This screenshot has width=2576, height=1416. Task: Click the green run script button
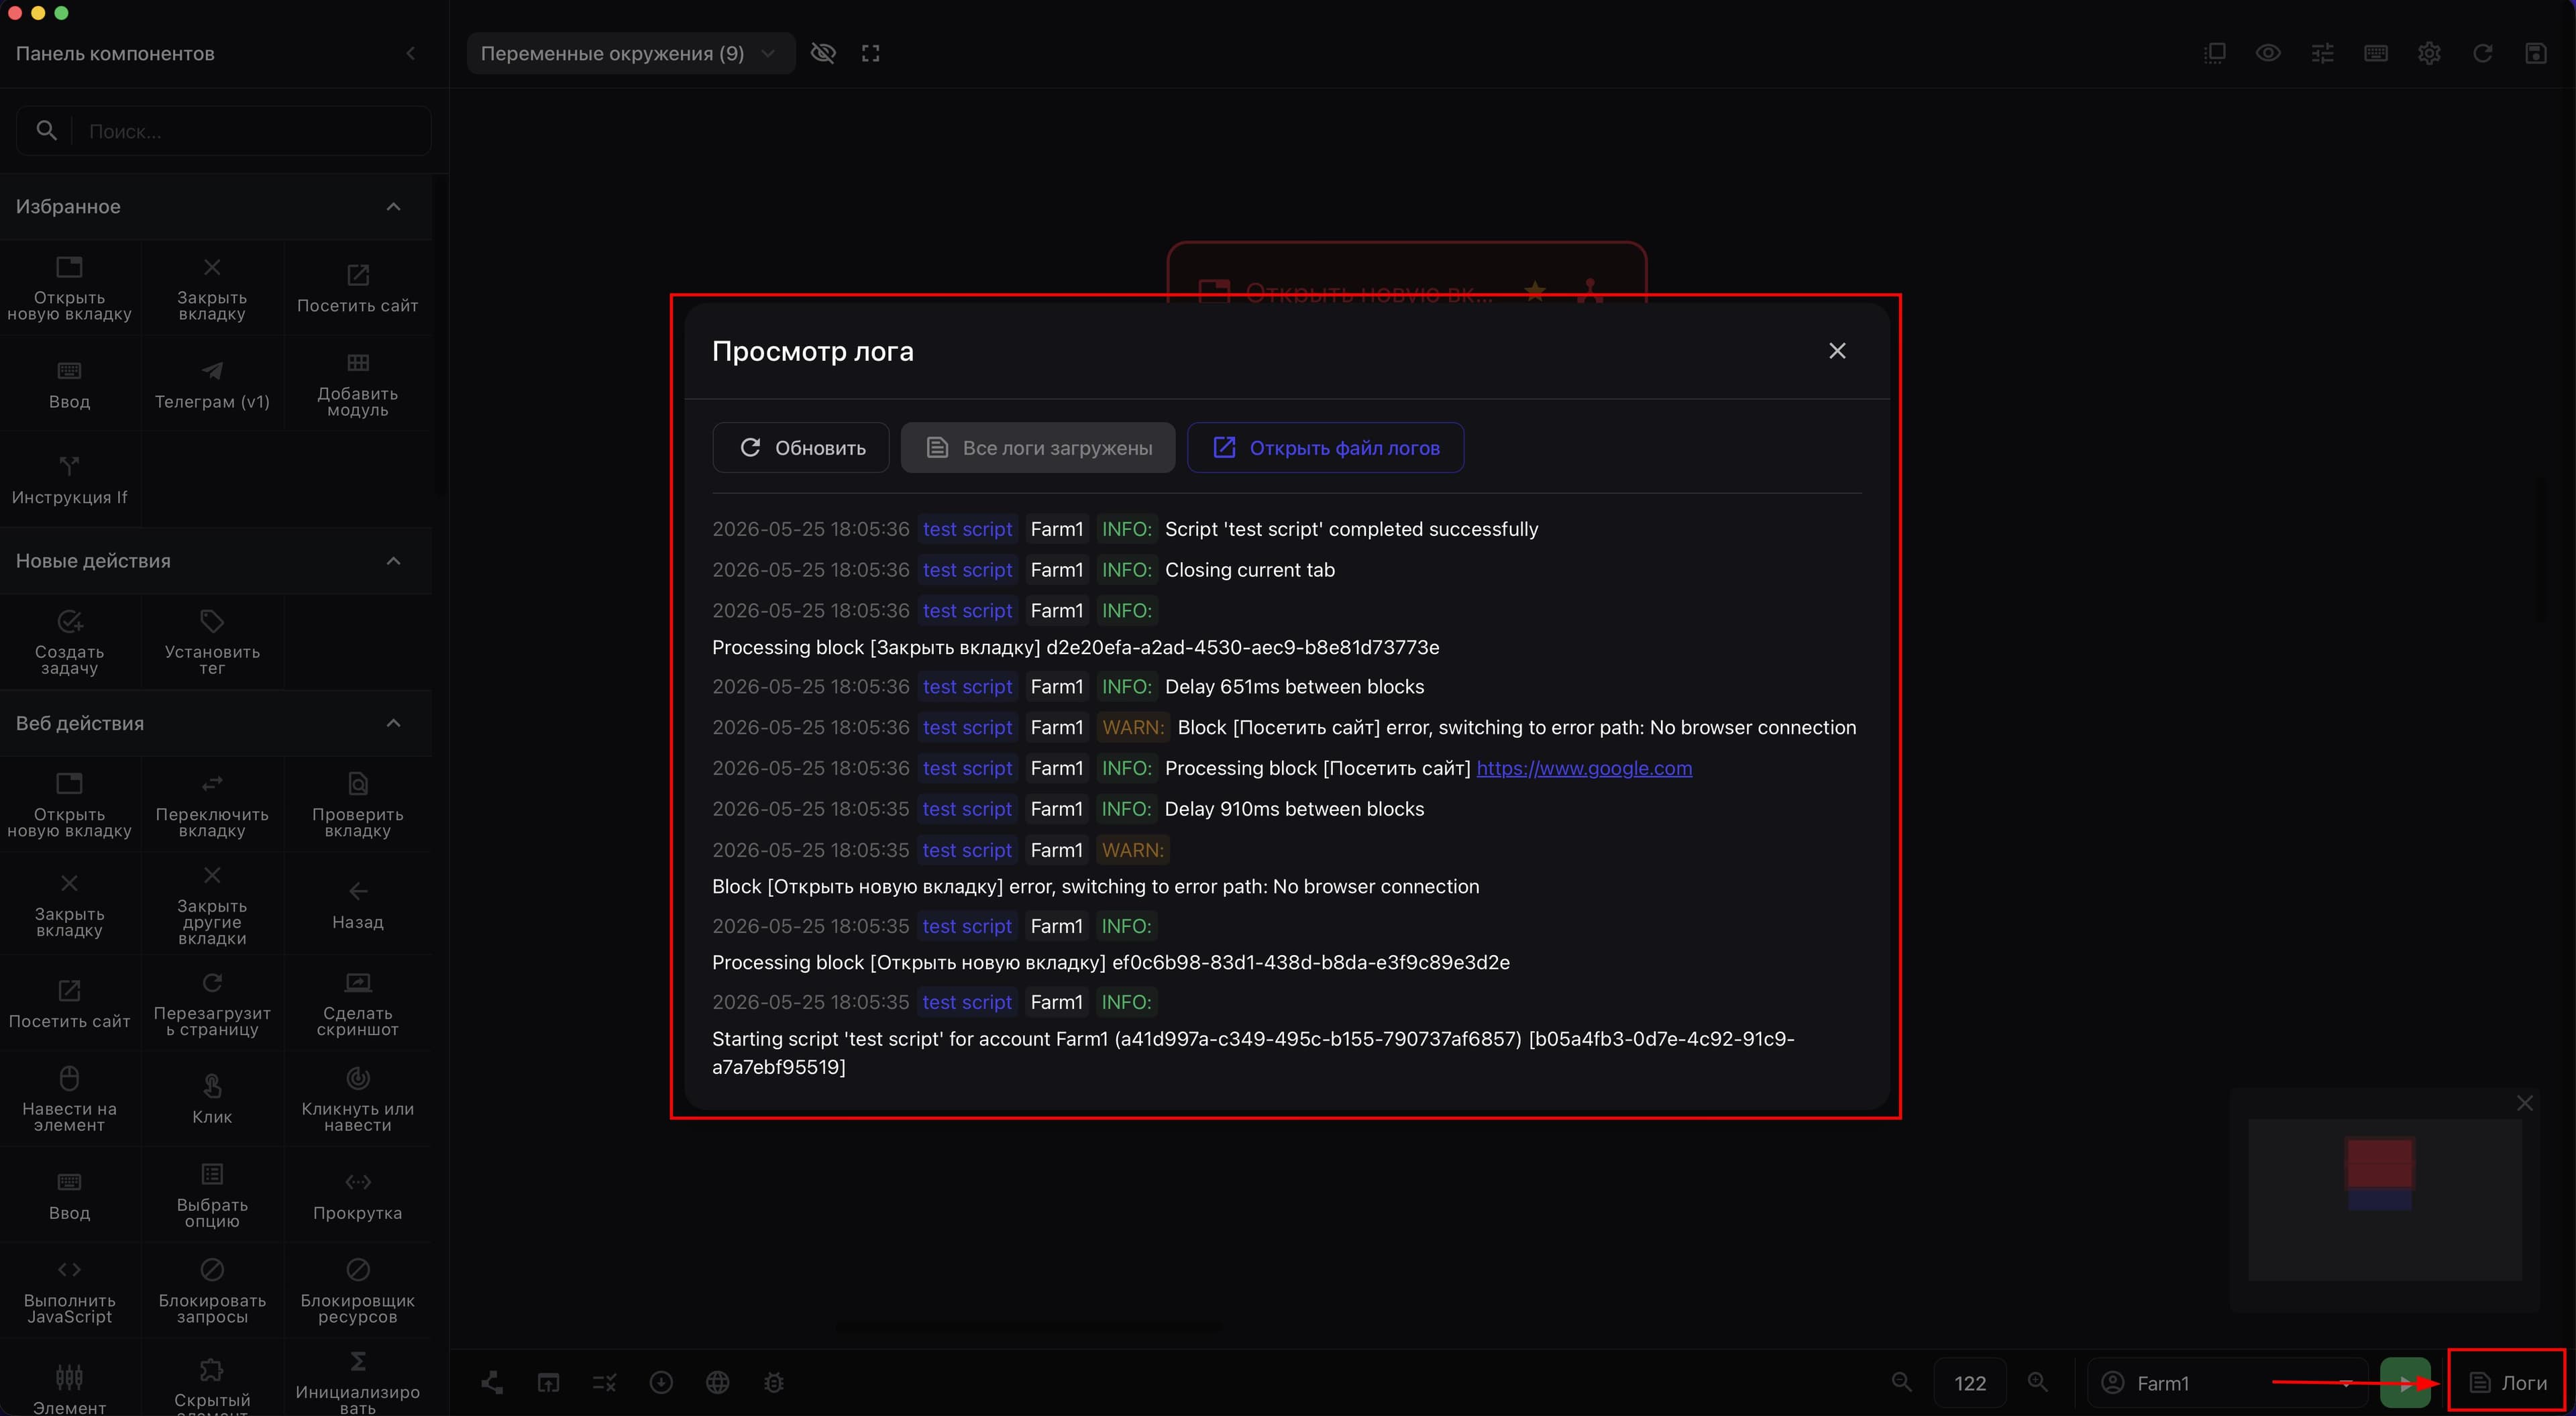pos(2405,1382)
